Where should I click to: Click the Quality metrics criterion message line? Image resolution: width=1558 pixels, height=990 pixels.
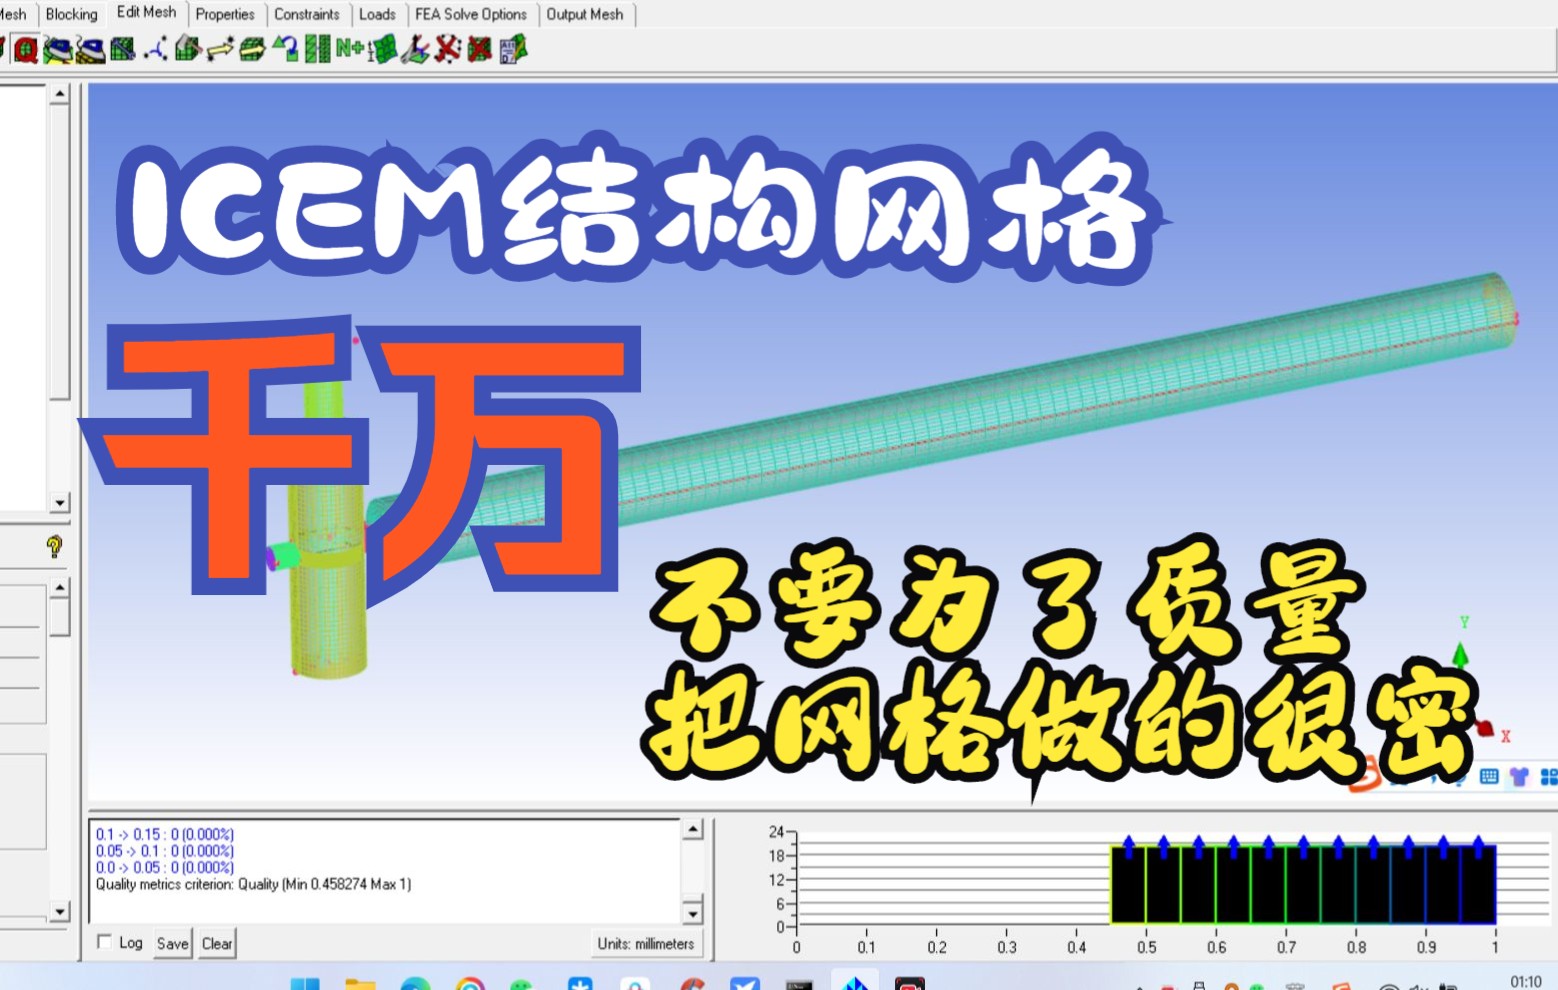pyautogui.click(x=253, y=884)
